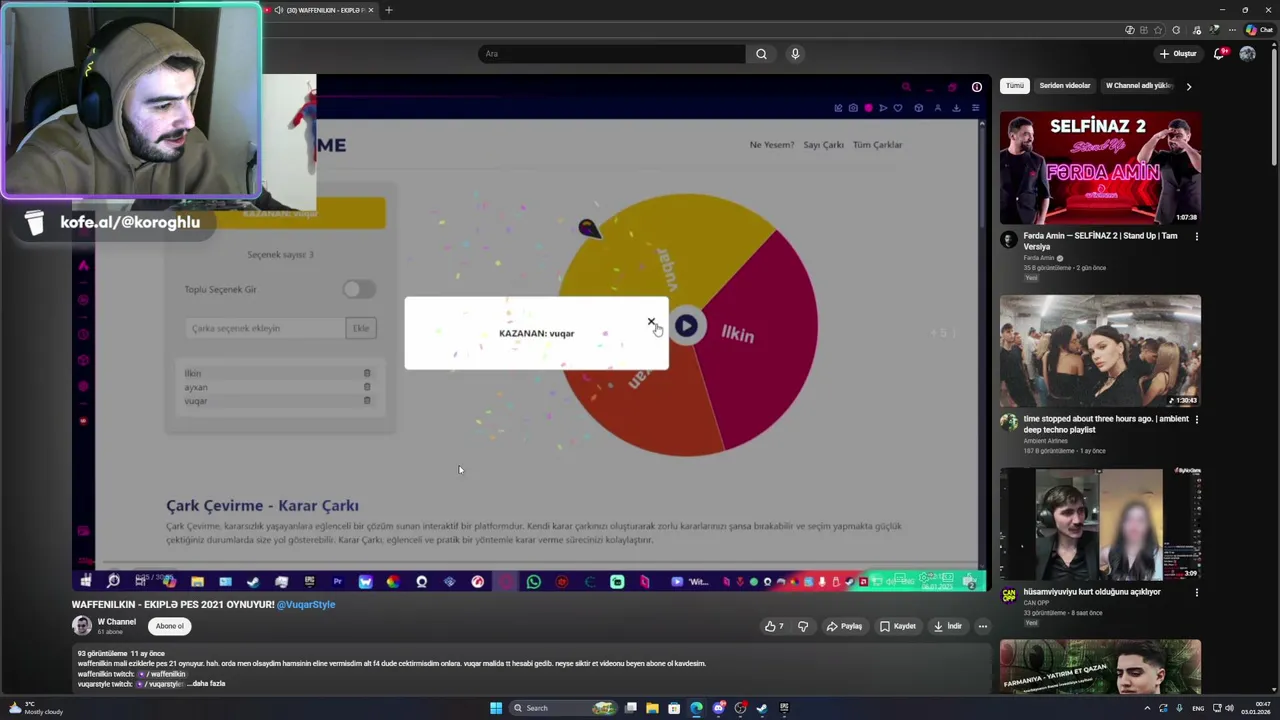Select the WAFFENILKIN browser tab

320,10
